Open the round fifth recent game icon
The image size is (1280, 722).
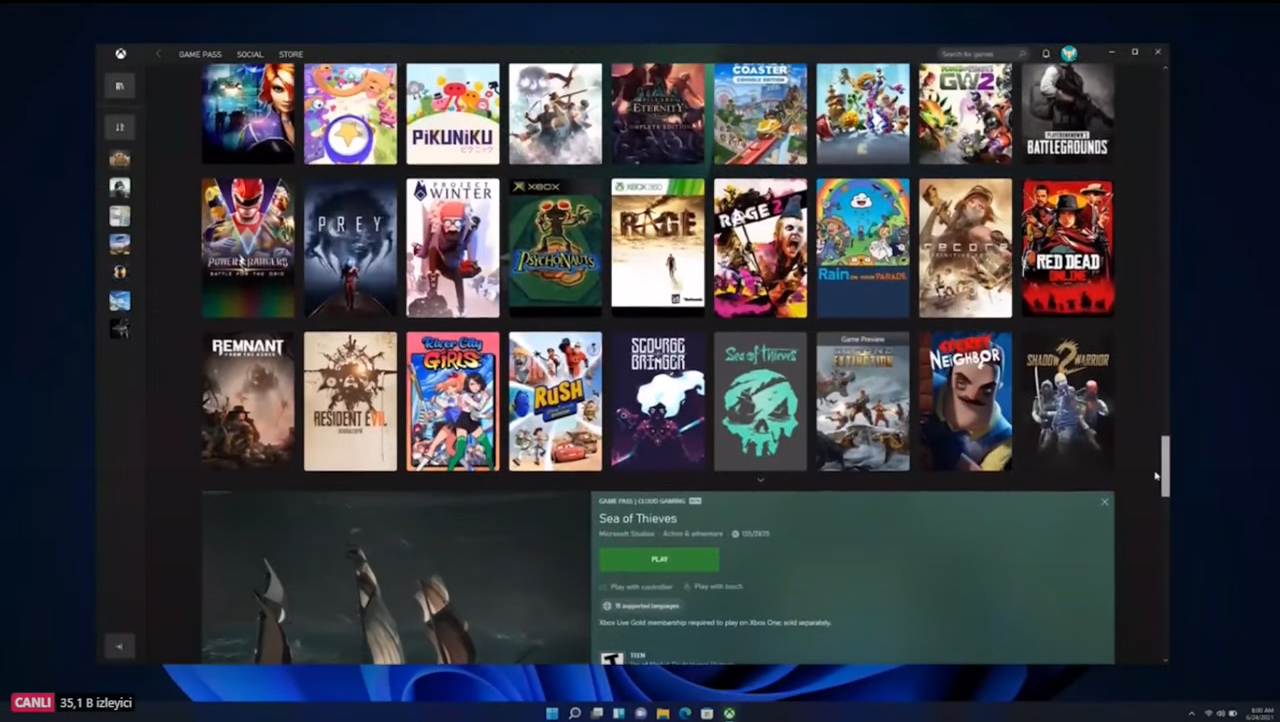120,271
